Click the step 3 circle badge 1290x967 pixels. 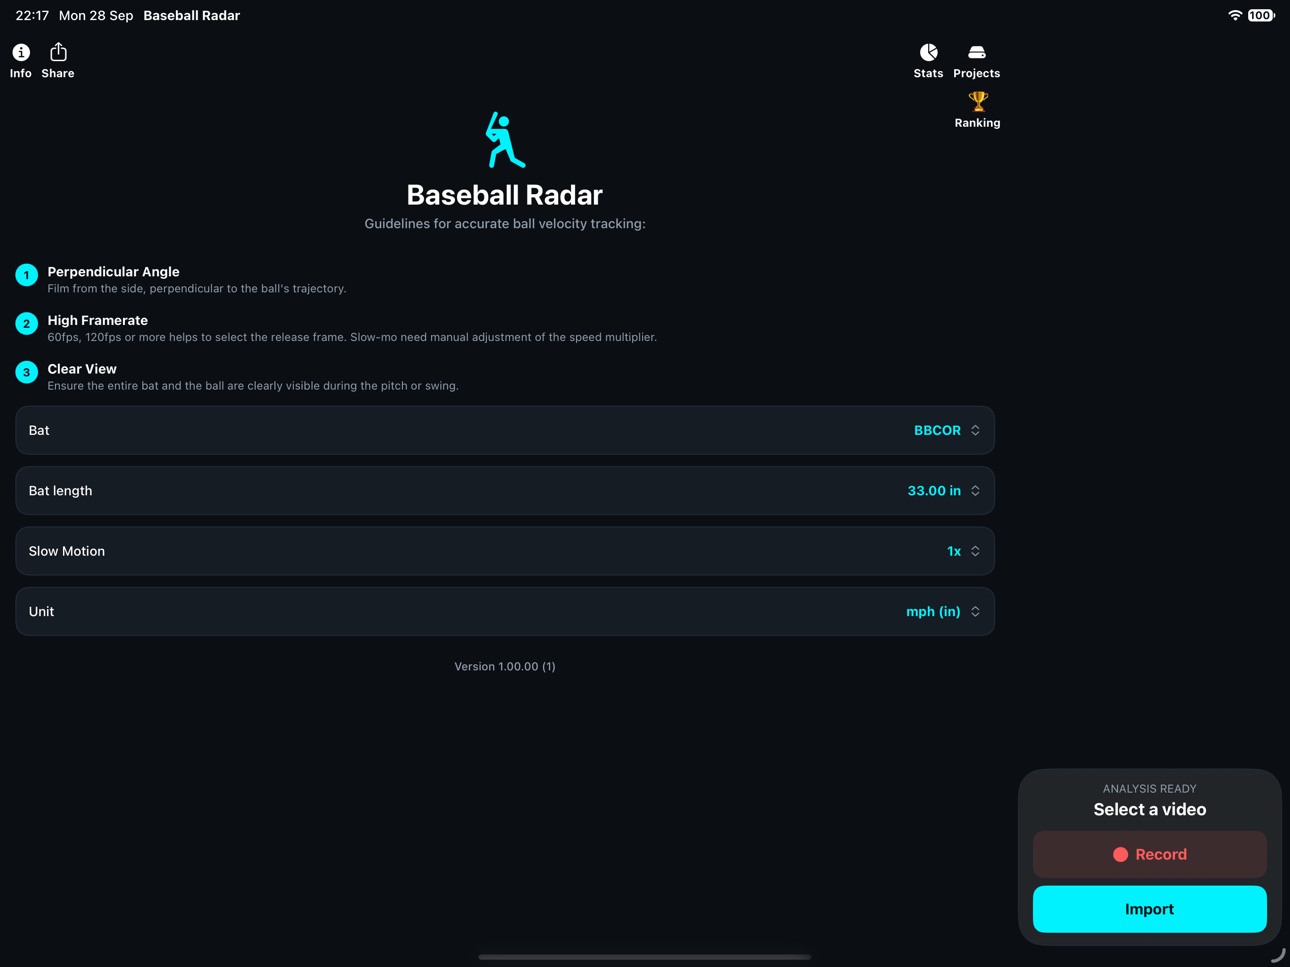tap(27, 372)
